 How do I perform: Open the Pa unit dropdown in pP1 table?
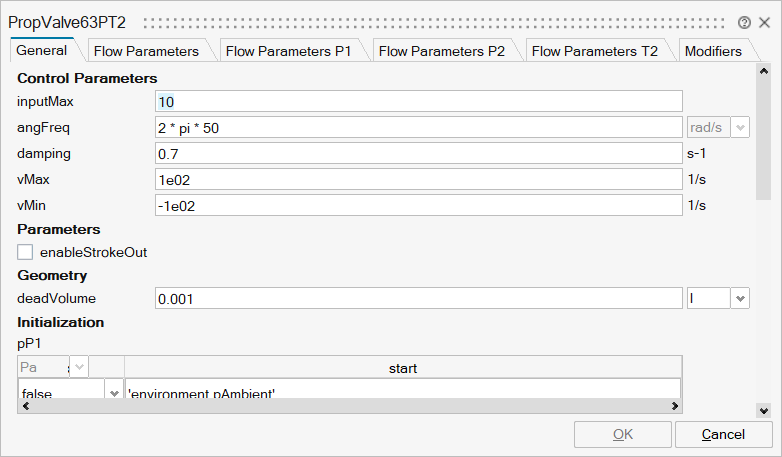coord(80,367)
